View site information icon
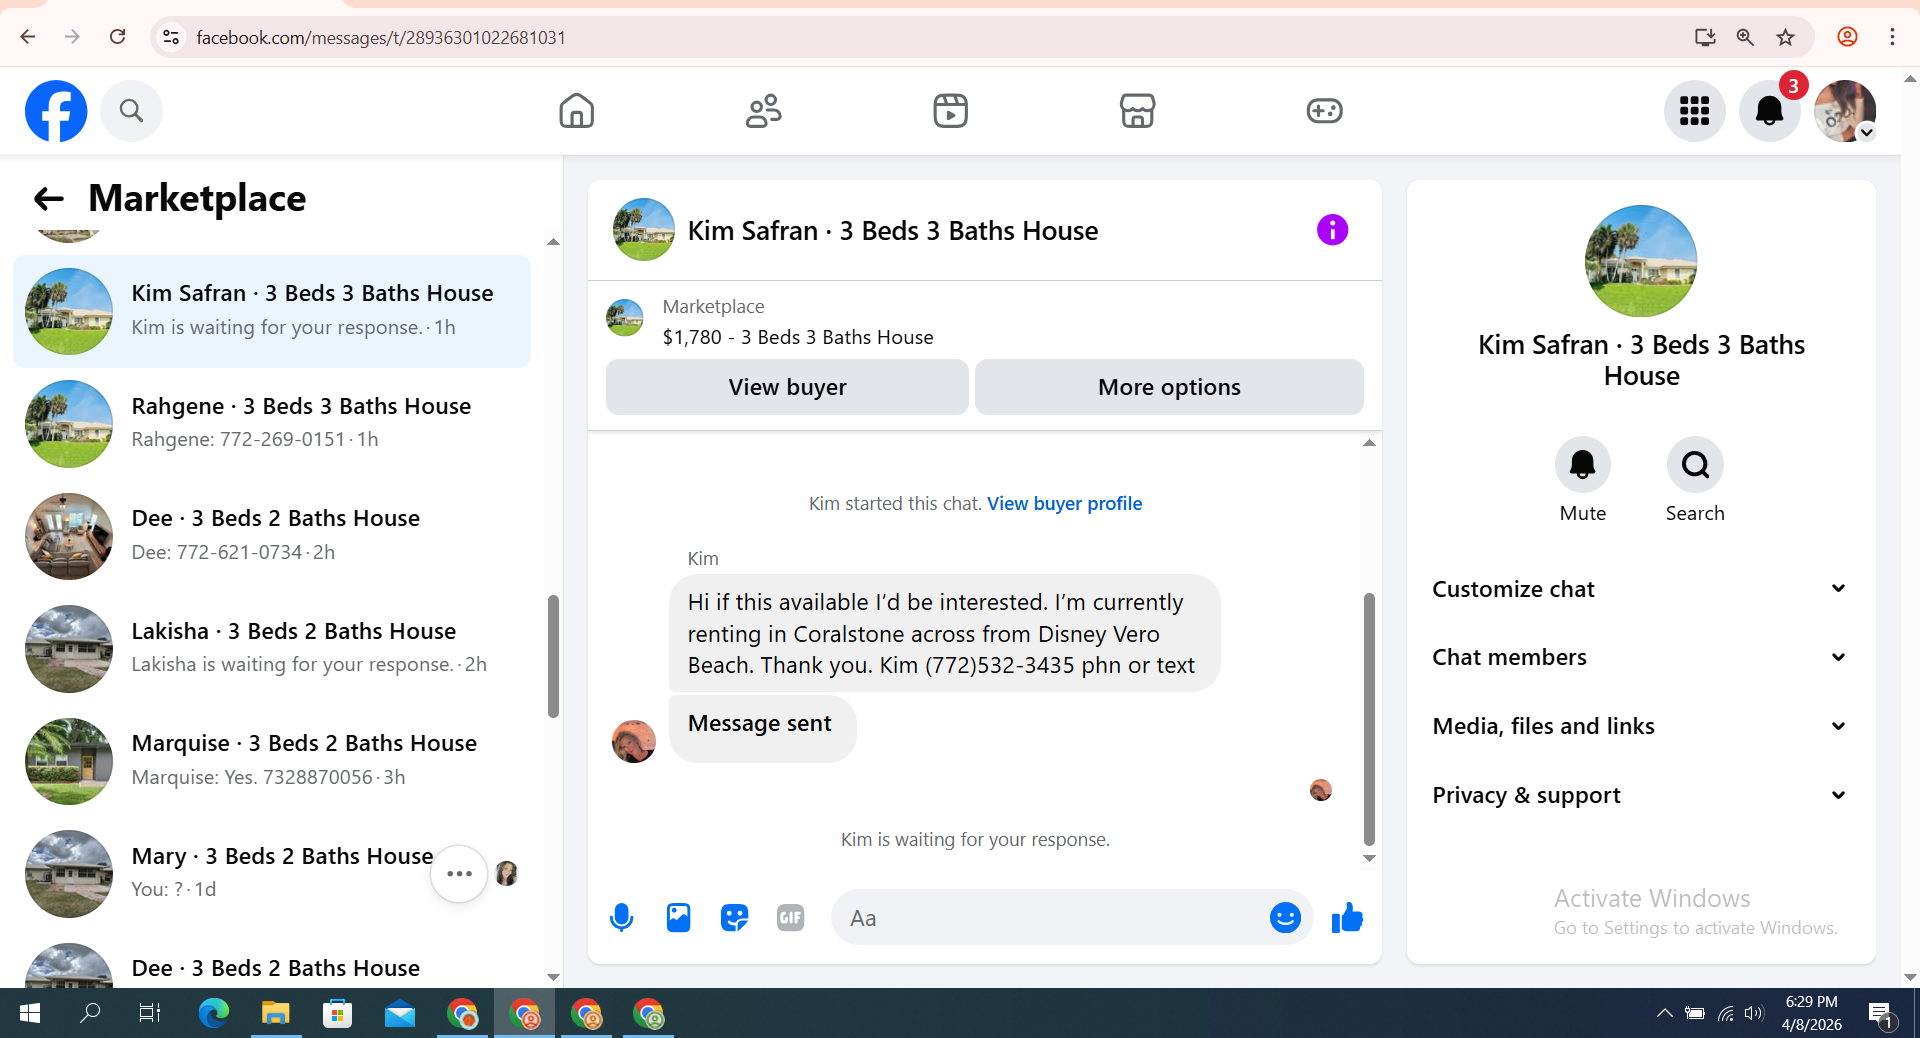The image size is (1920, 1038). point(171,37)
